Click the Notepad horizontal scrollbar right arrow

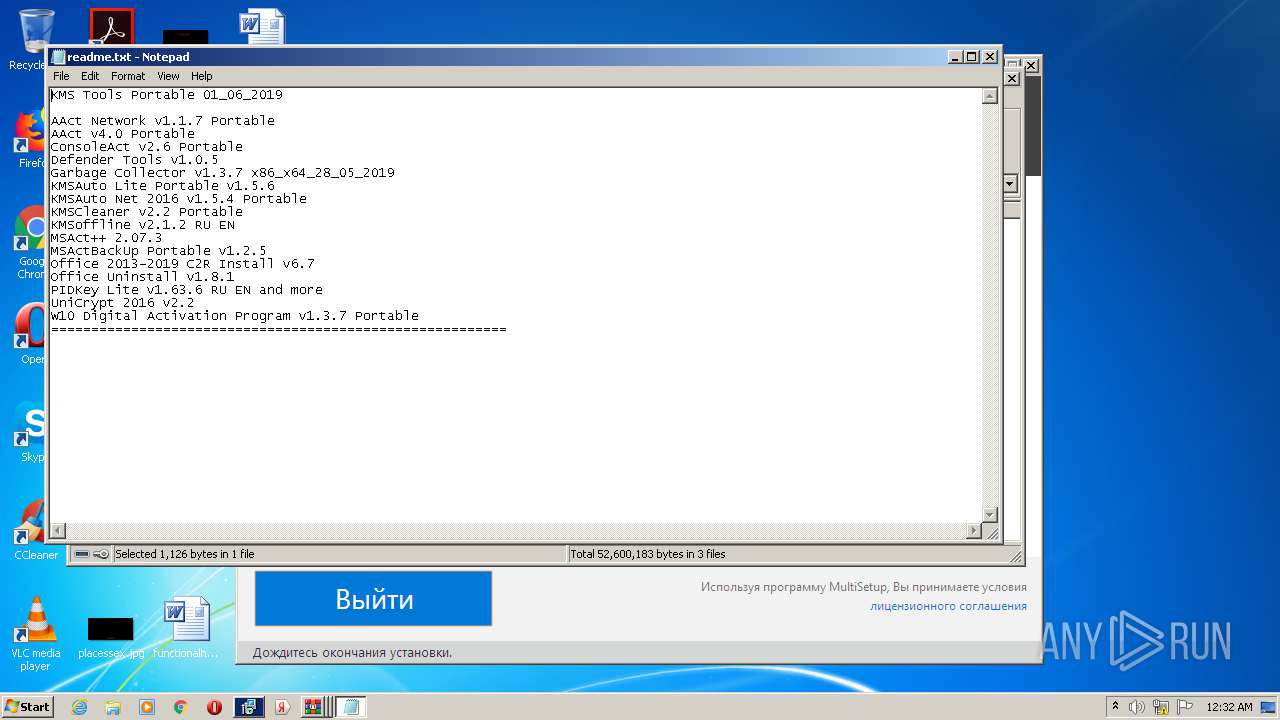click(x=974, y=531)
